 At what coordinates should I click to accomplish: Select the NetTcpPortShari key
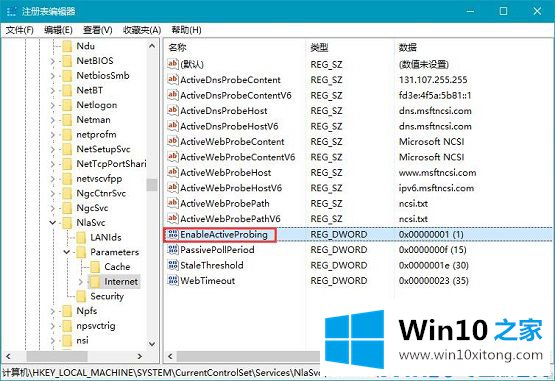click(x=111, y=164)
